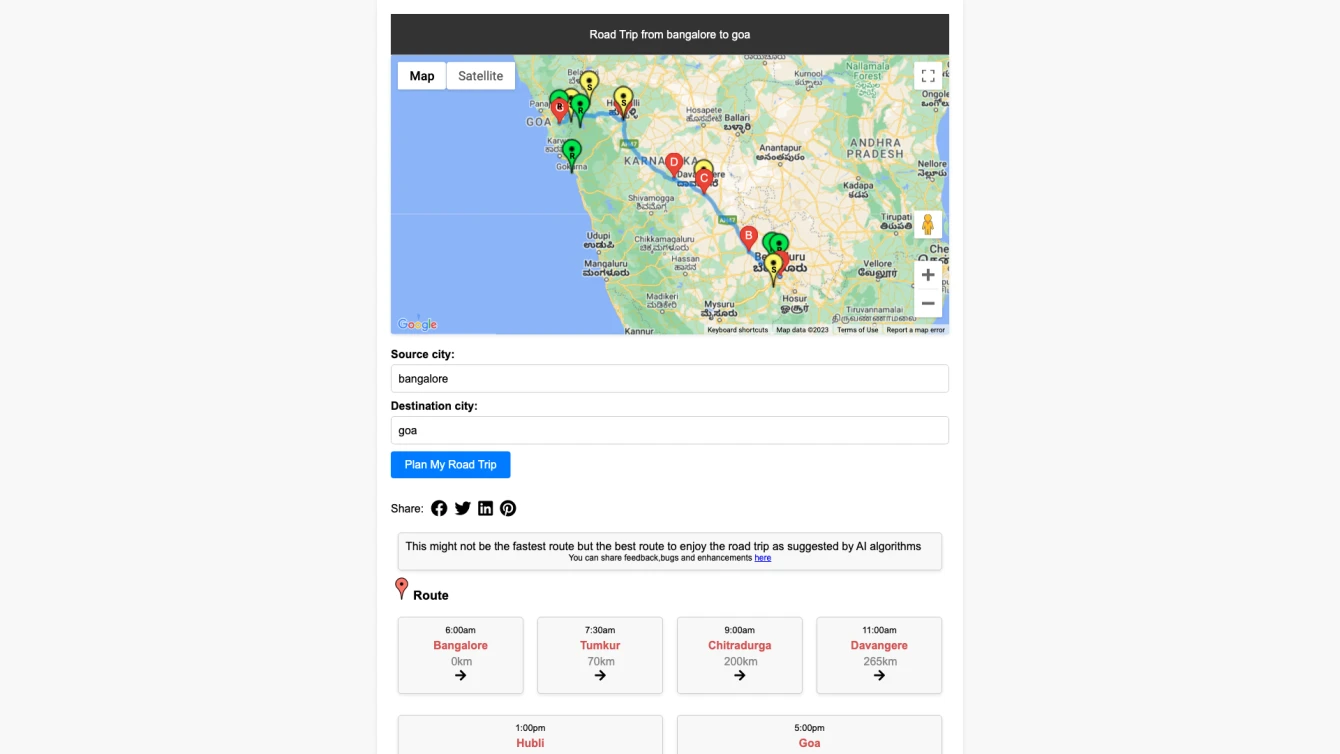
Task: Zoom in on the map
Action: 928,275
